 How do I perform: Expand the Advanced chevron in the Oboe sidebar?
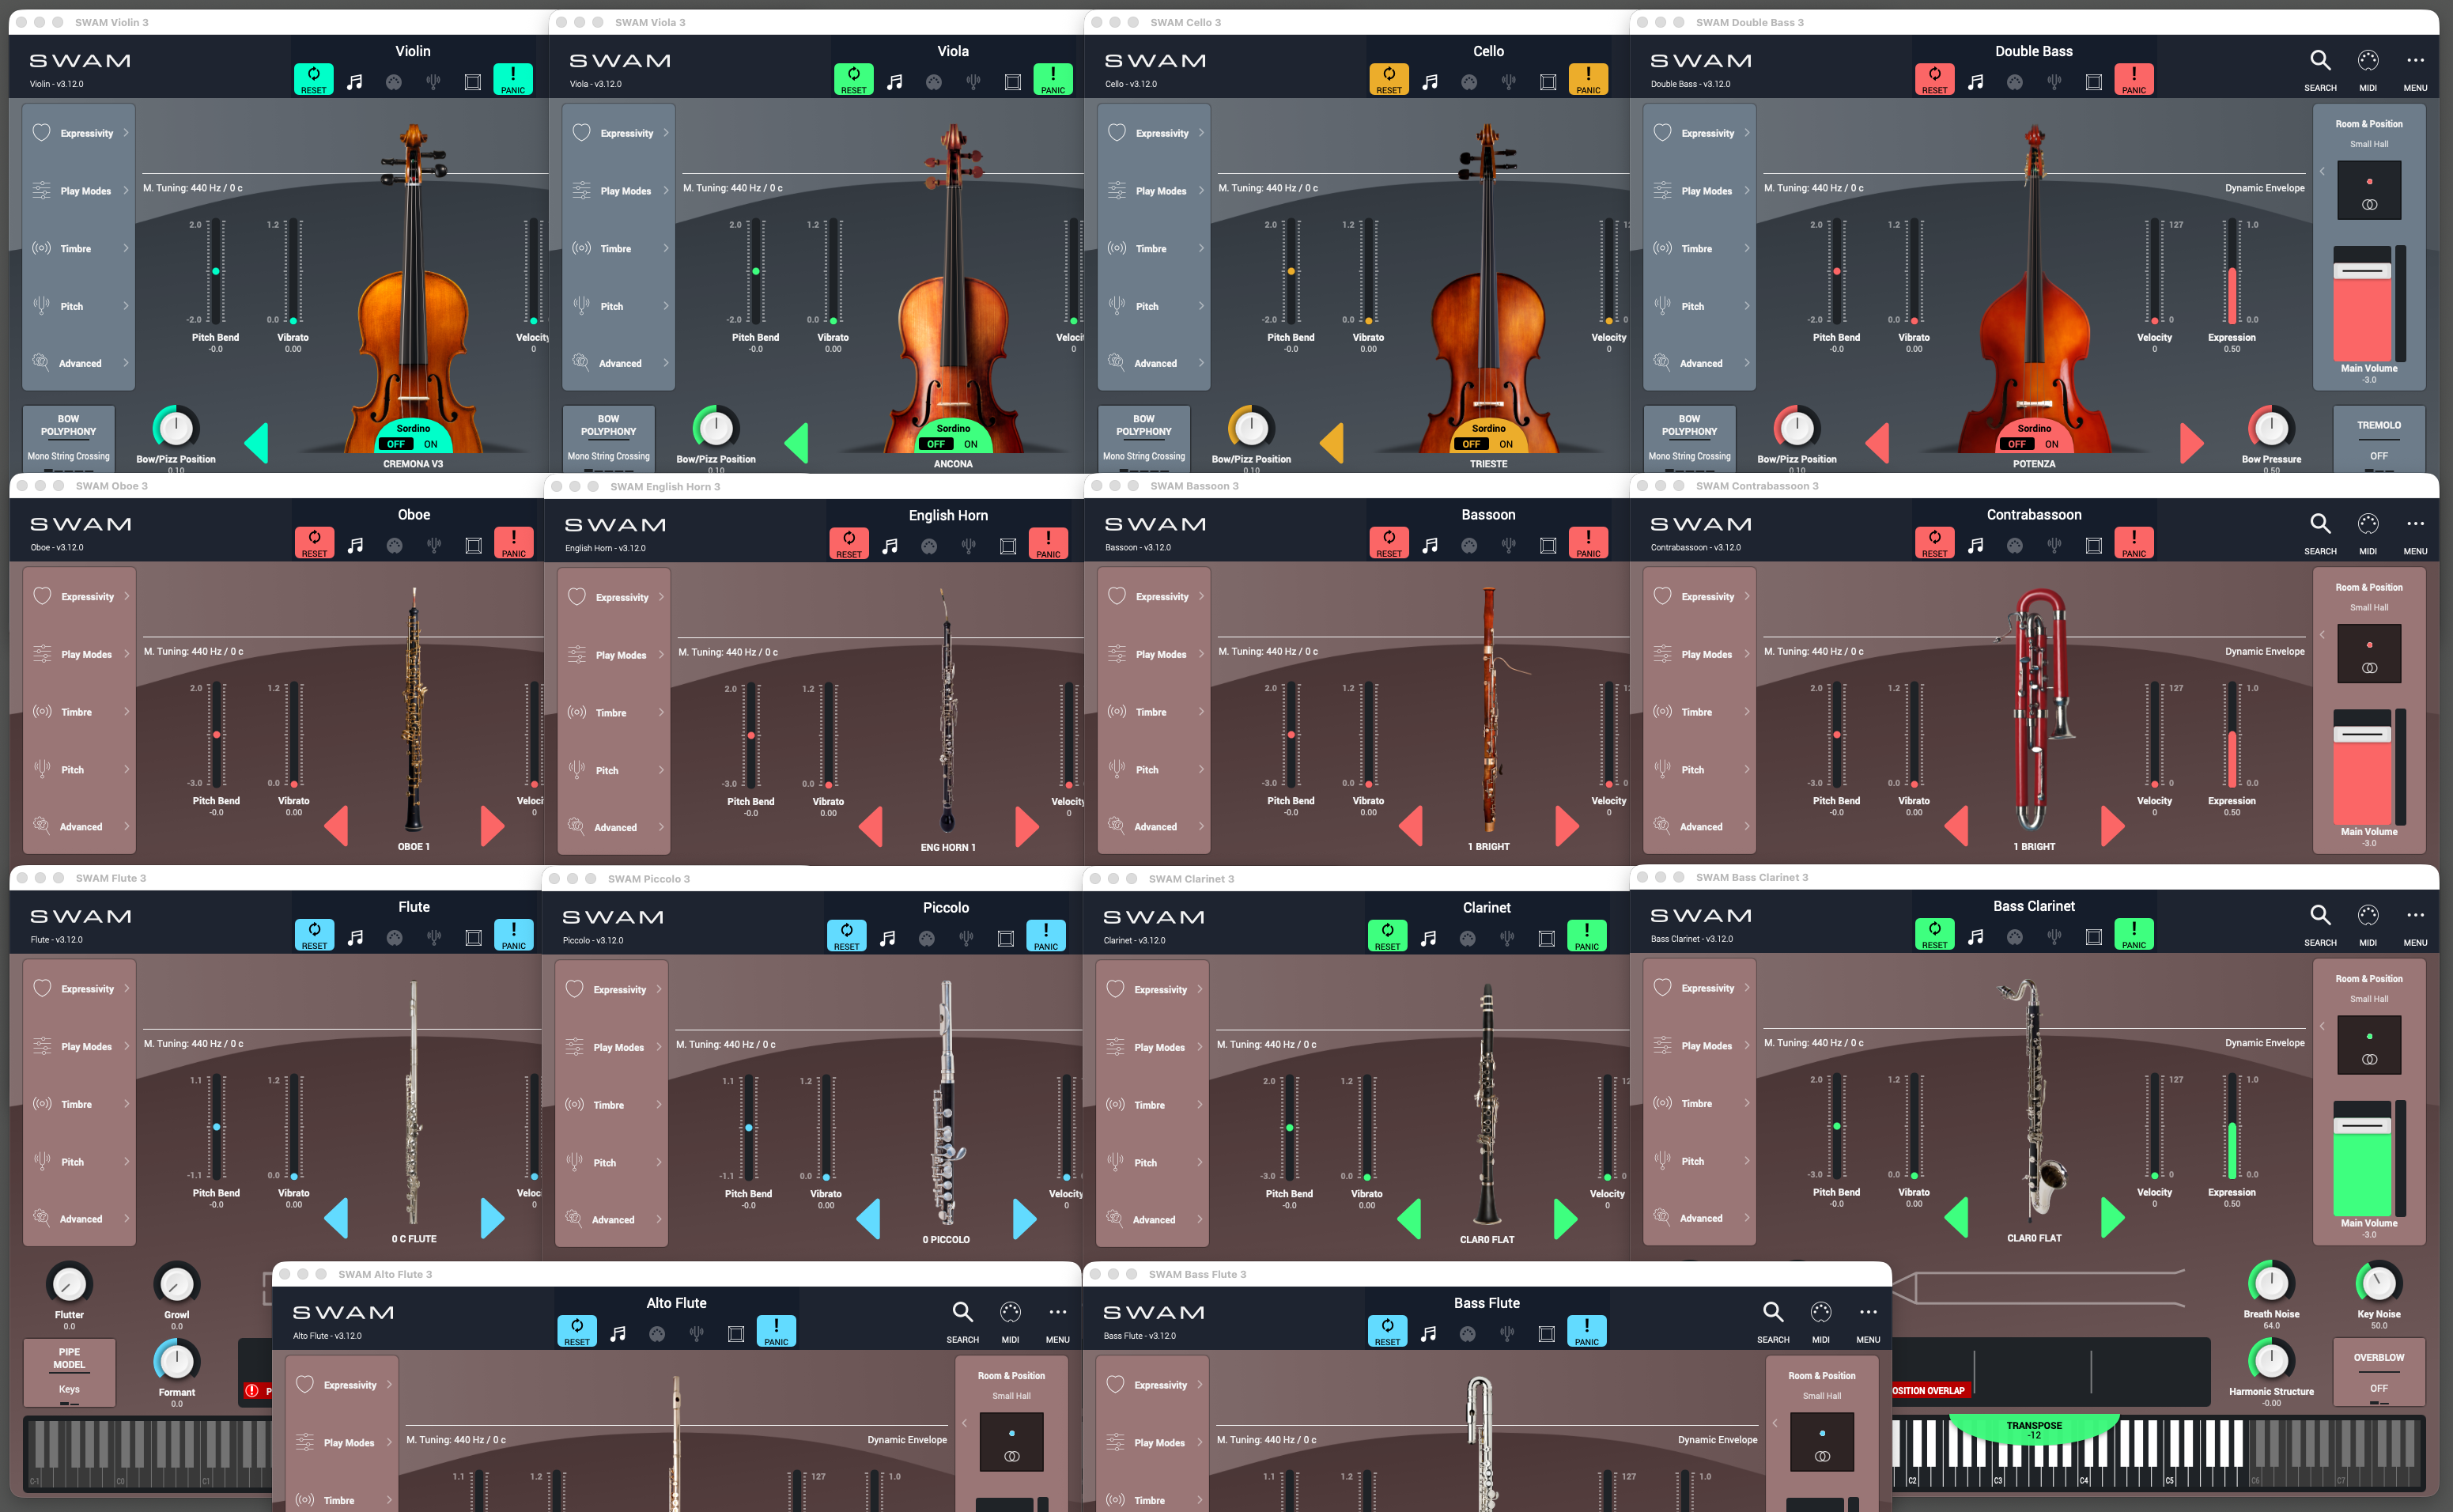127,826
